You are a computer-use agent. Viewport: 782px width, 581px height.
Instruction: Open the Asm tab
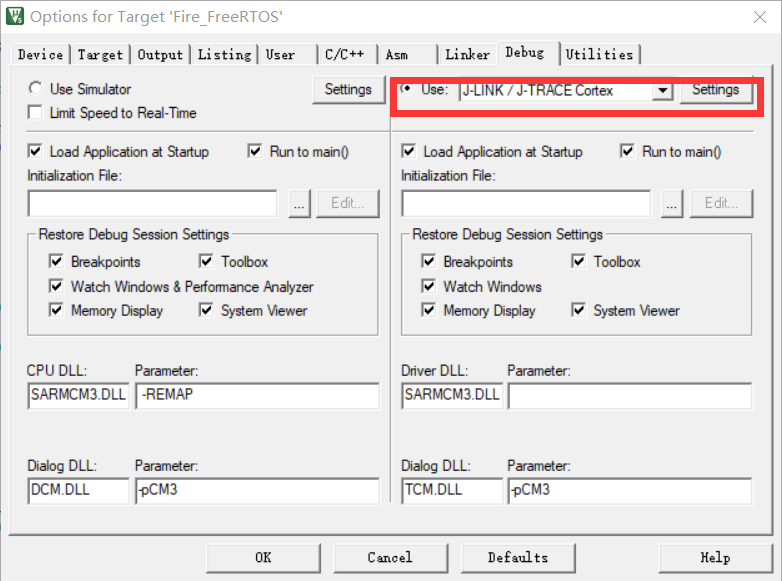click(407, 54)
